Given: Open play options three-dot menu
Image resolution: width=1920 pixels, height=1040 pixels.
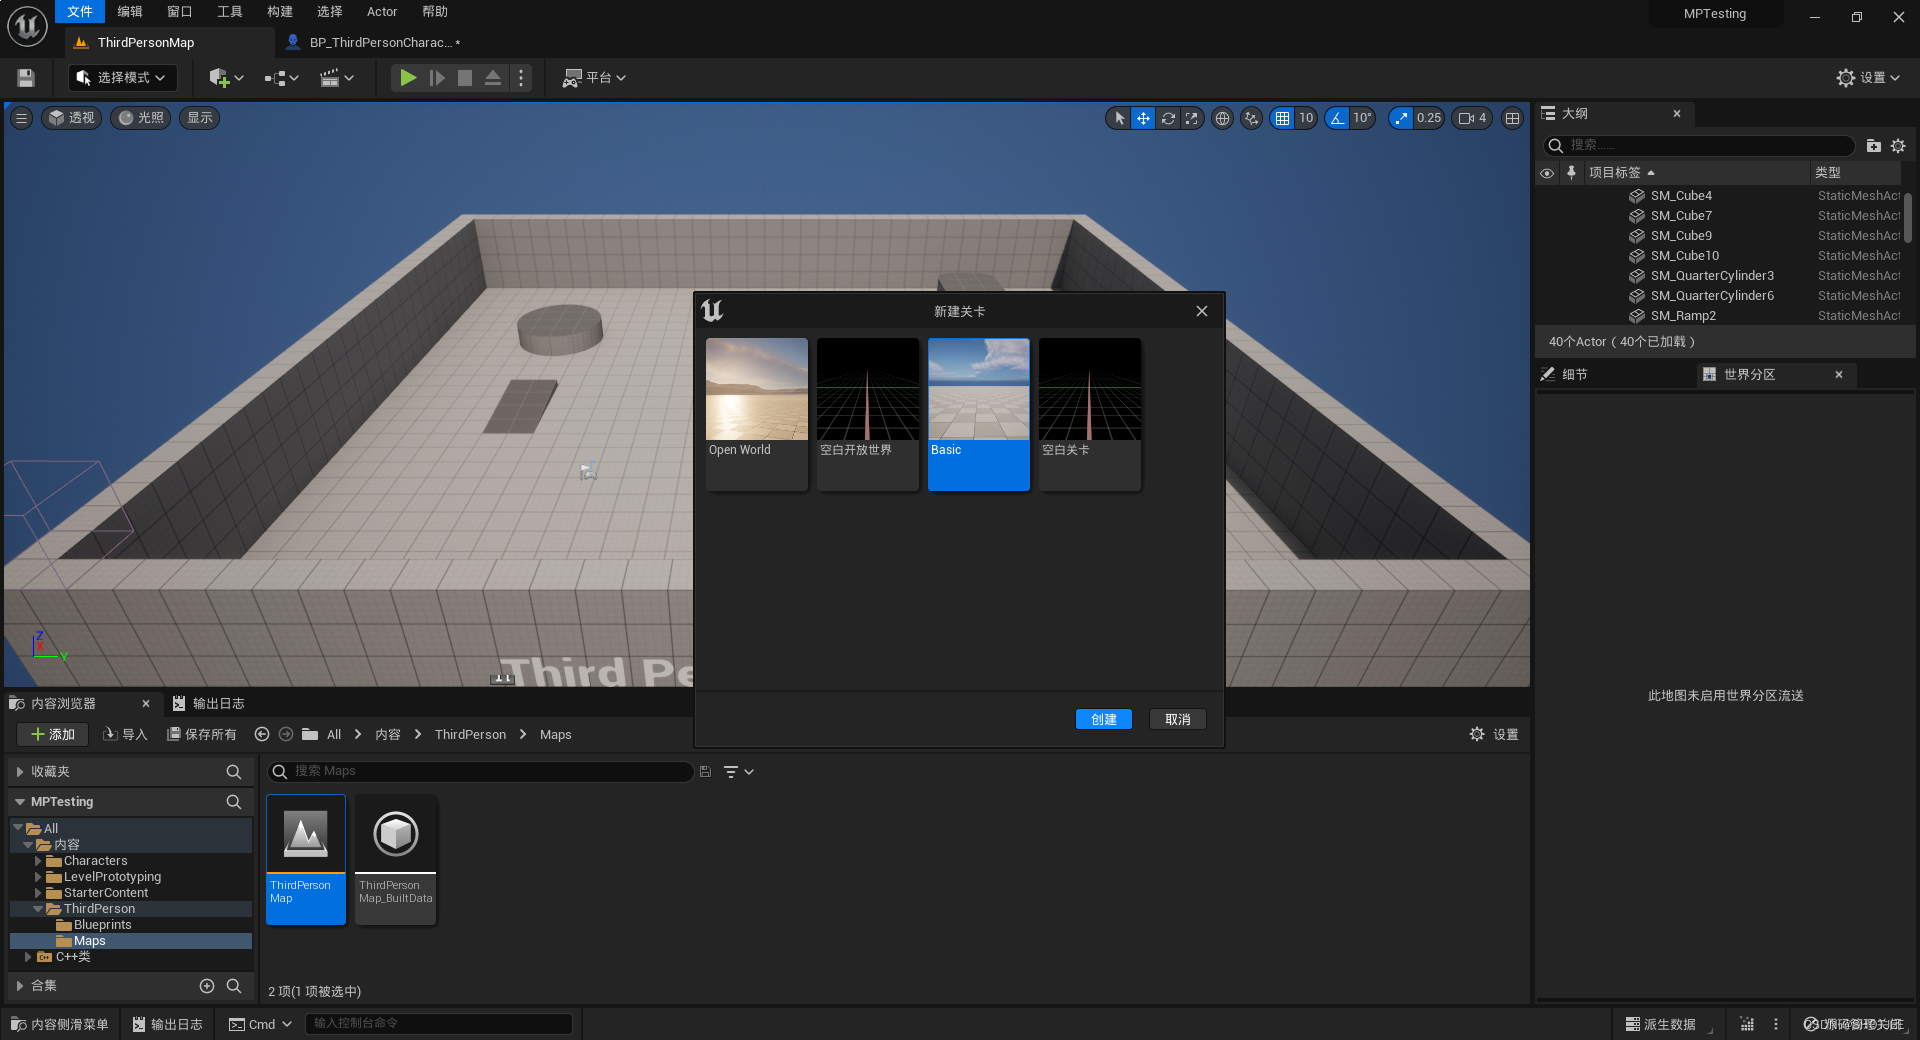Looking at the screenshot, I should tap(521, 78).
